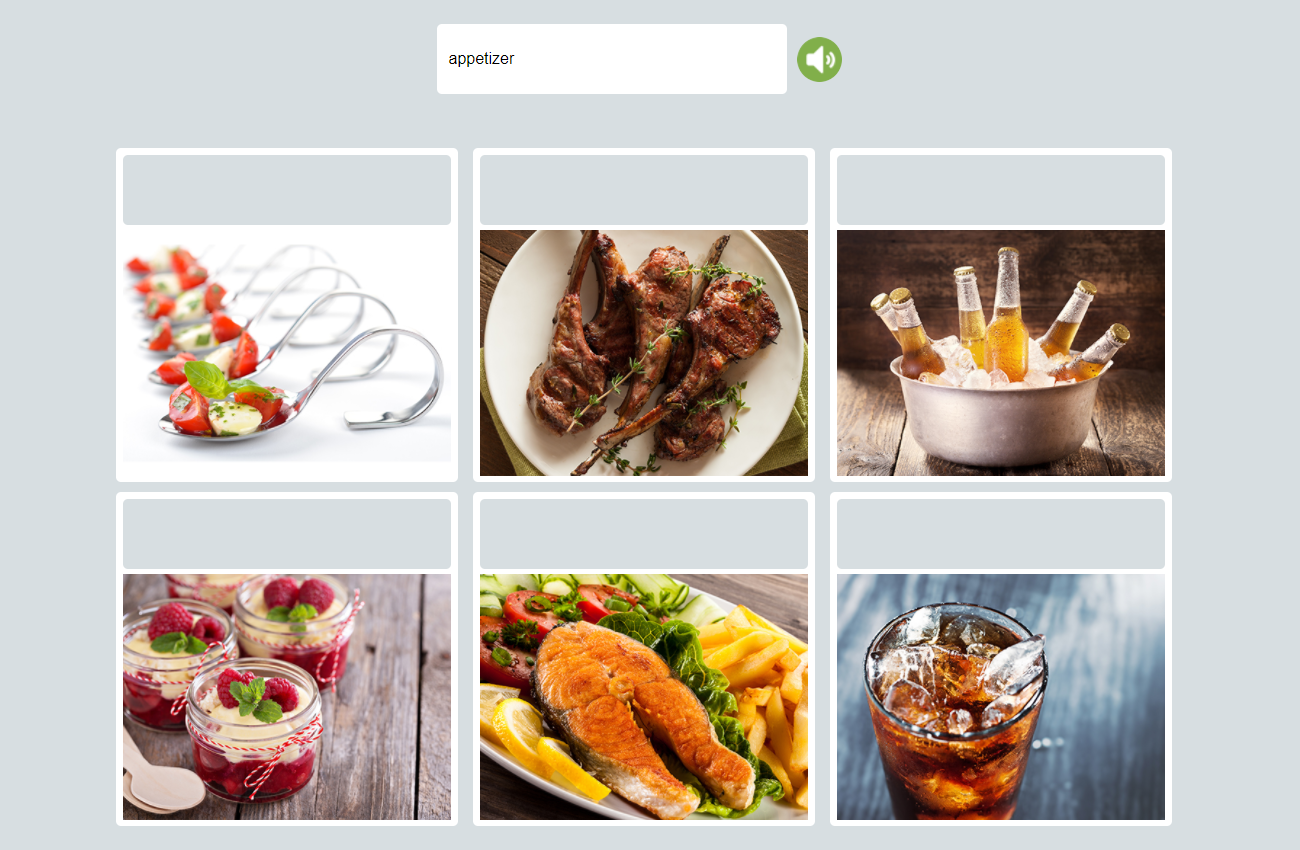Click the text field containing "appetizer"
Screen dimensions: 1300x850
point(612,59)
